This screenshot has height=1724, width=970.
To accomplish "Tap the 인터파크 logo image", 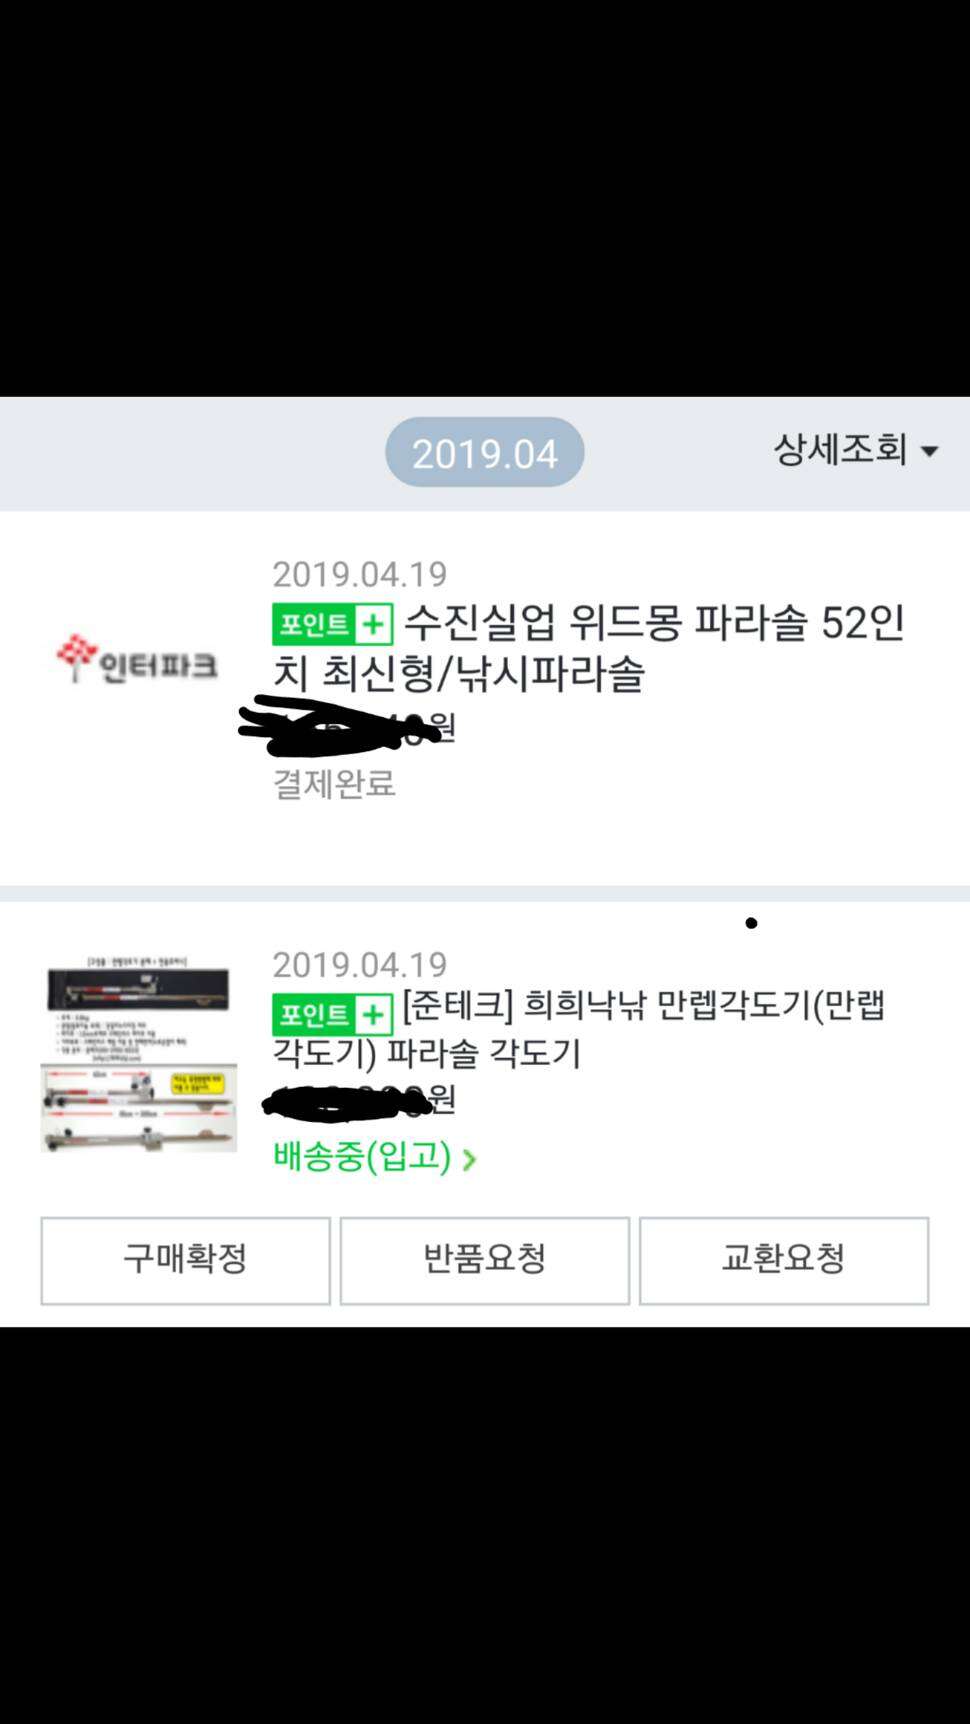I will pyautogui.click(x=137, y=658).
